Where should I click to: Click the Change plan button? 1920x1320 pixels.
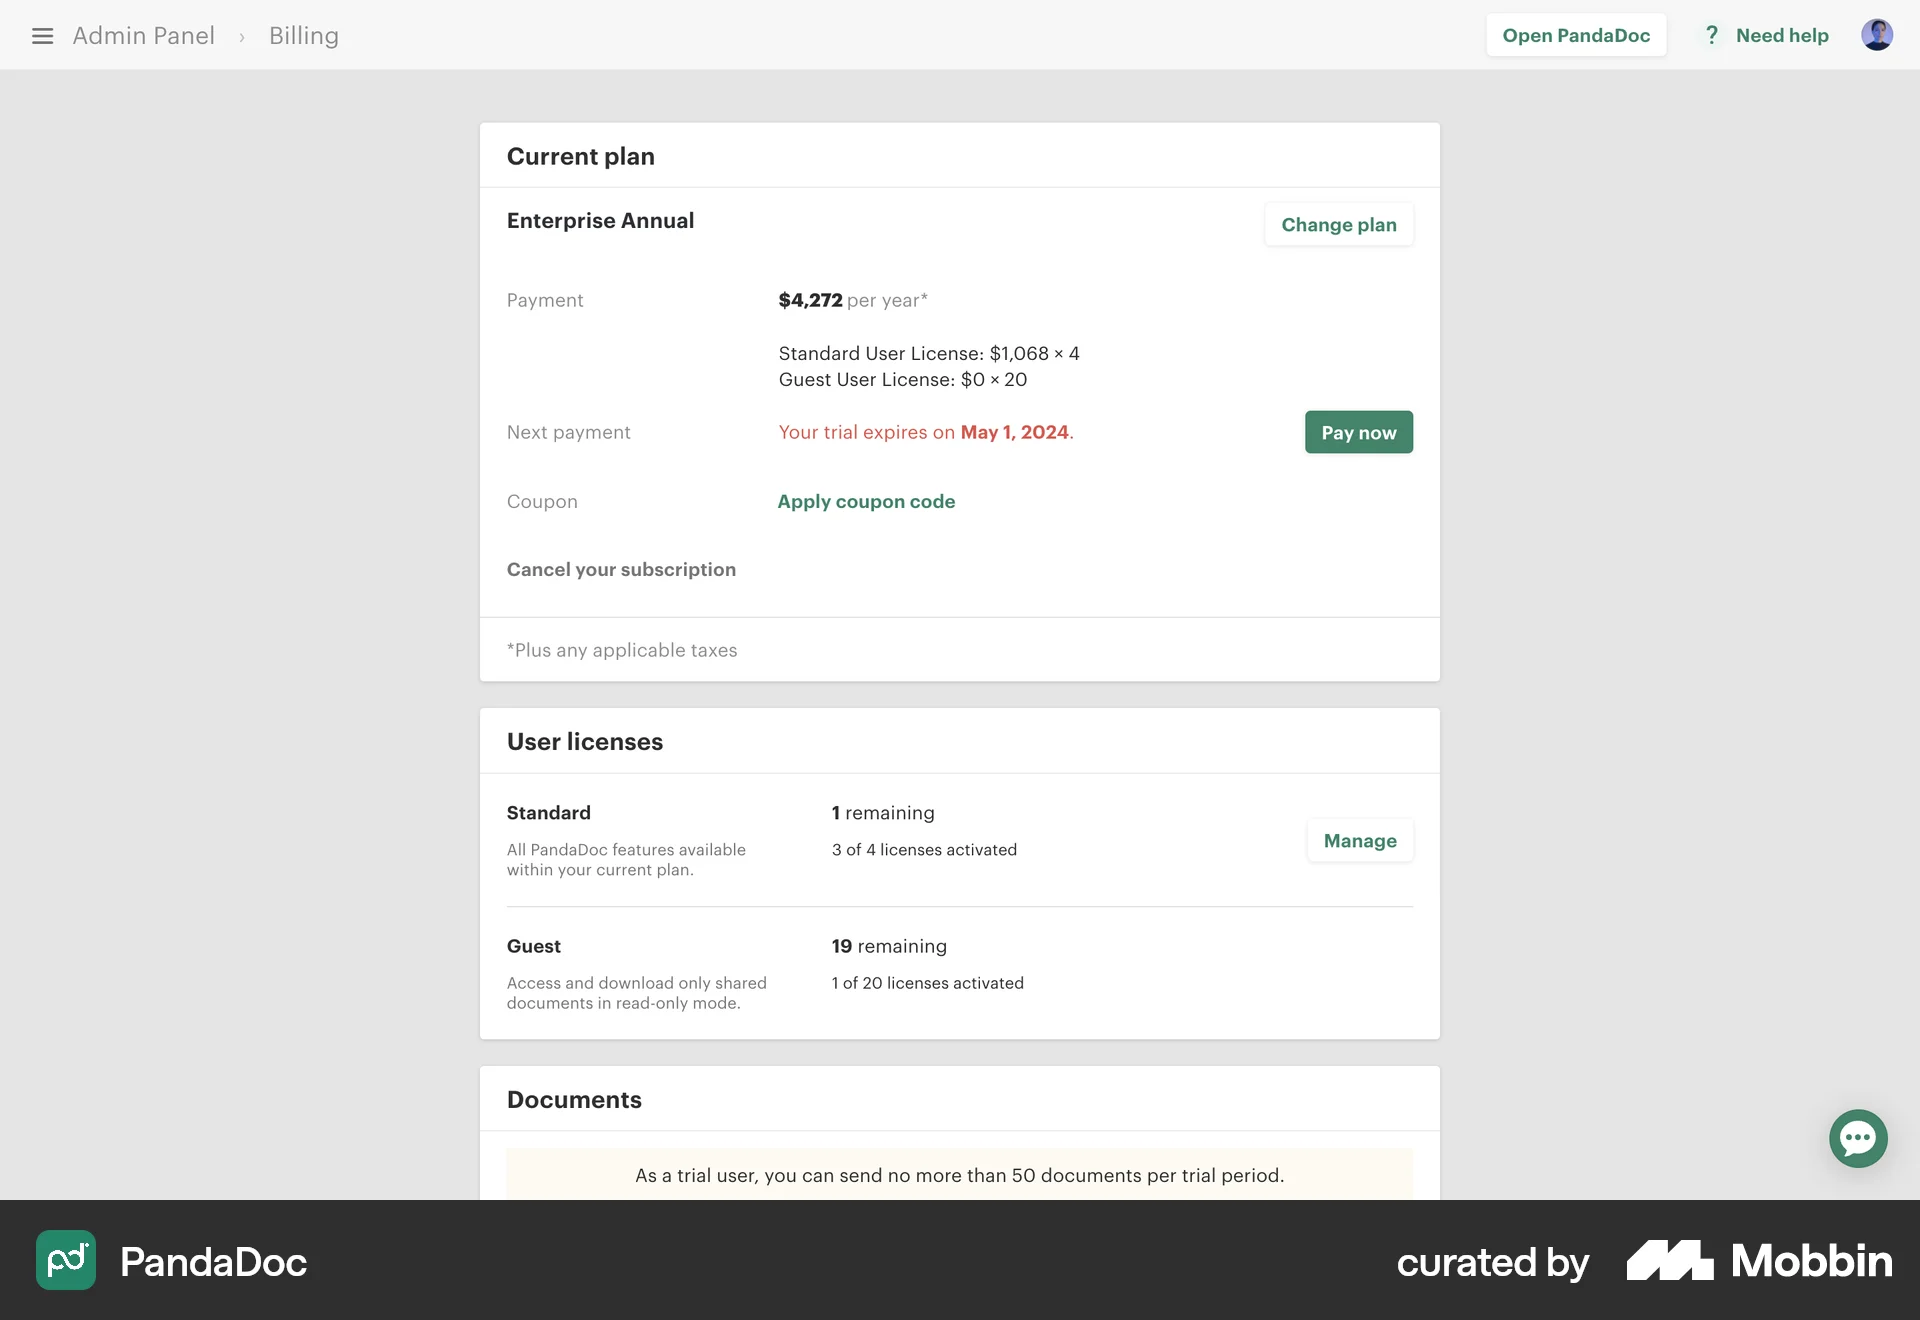pyautogui.click(x=1338, y=224)
